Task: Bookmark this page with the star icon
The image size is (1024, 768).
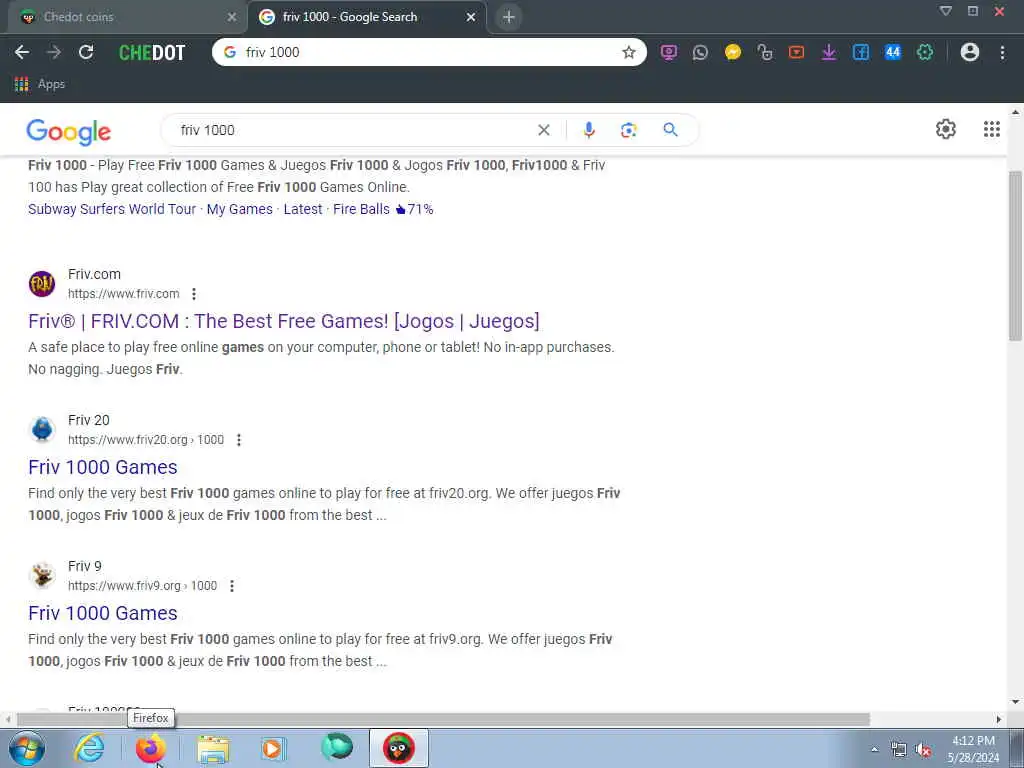Action: coord(628,52)
